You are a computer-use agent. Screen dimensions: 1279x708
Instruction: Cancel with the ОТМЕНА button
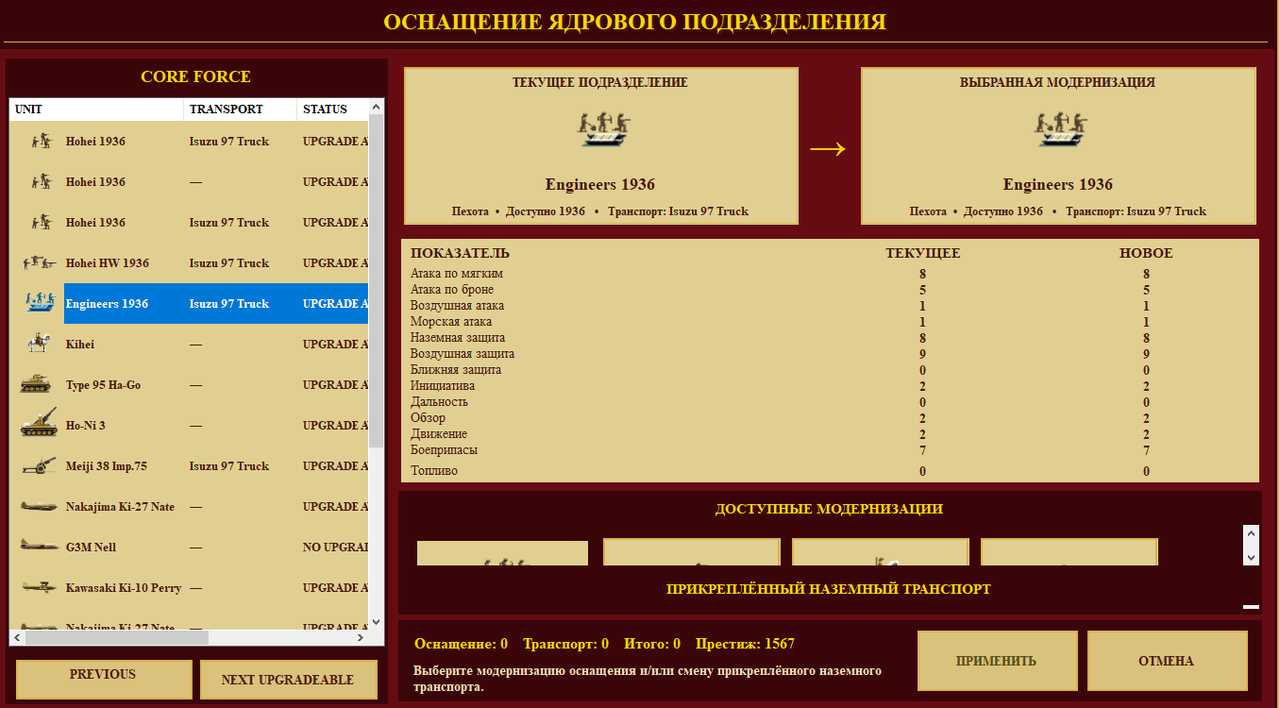pos(1167,661)
